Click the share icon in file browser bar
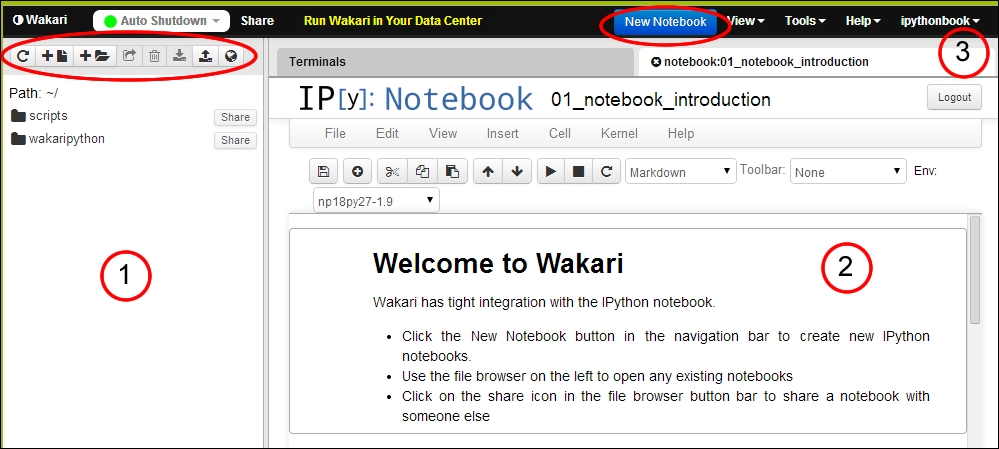 (x=129, y=56)
